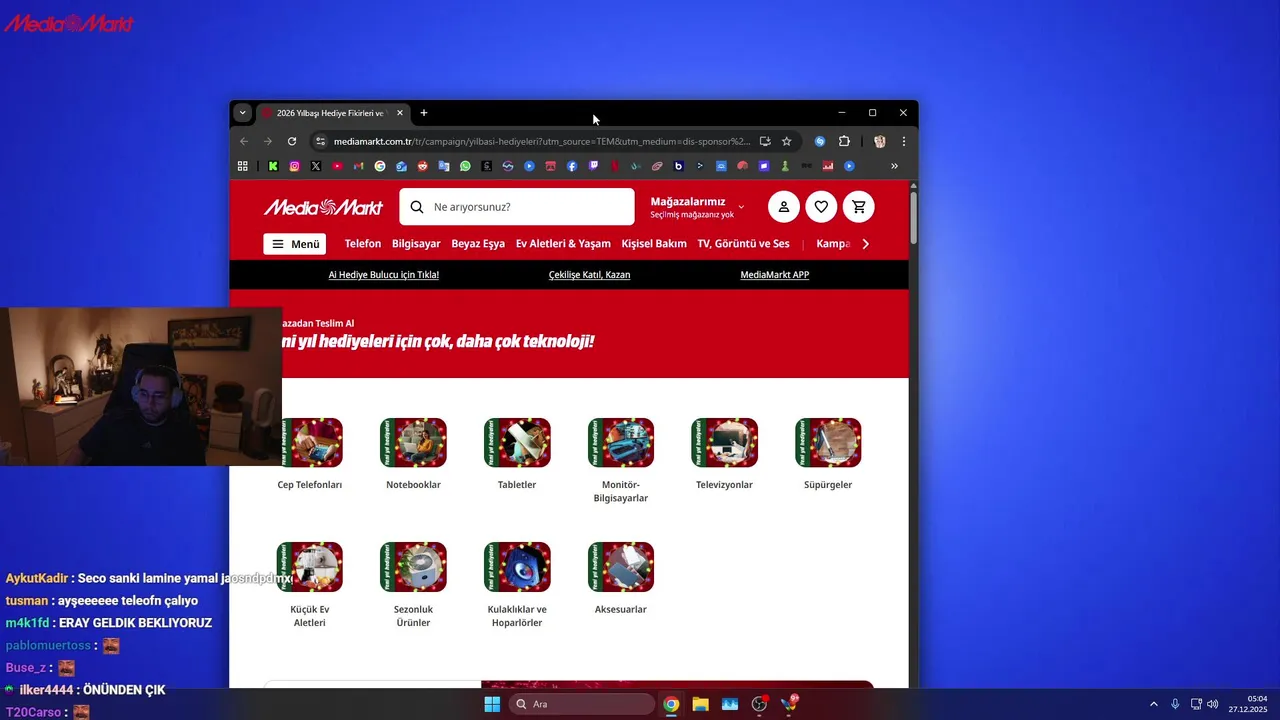
Task: Open the Windows Start menu
Action: [492, 704]
